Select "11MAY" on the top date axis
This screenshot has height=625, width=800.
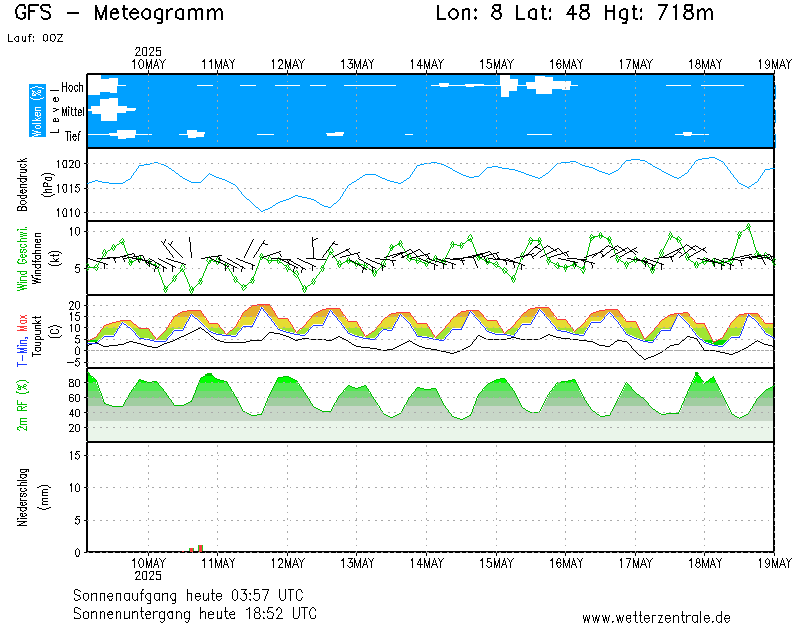218,65
